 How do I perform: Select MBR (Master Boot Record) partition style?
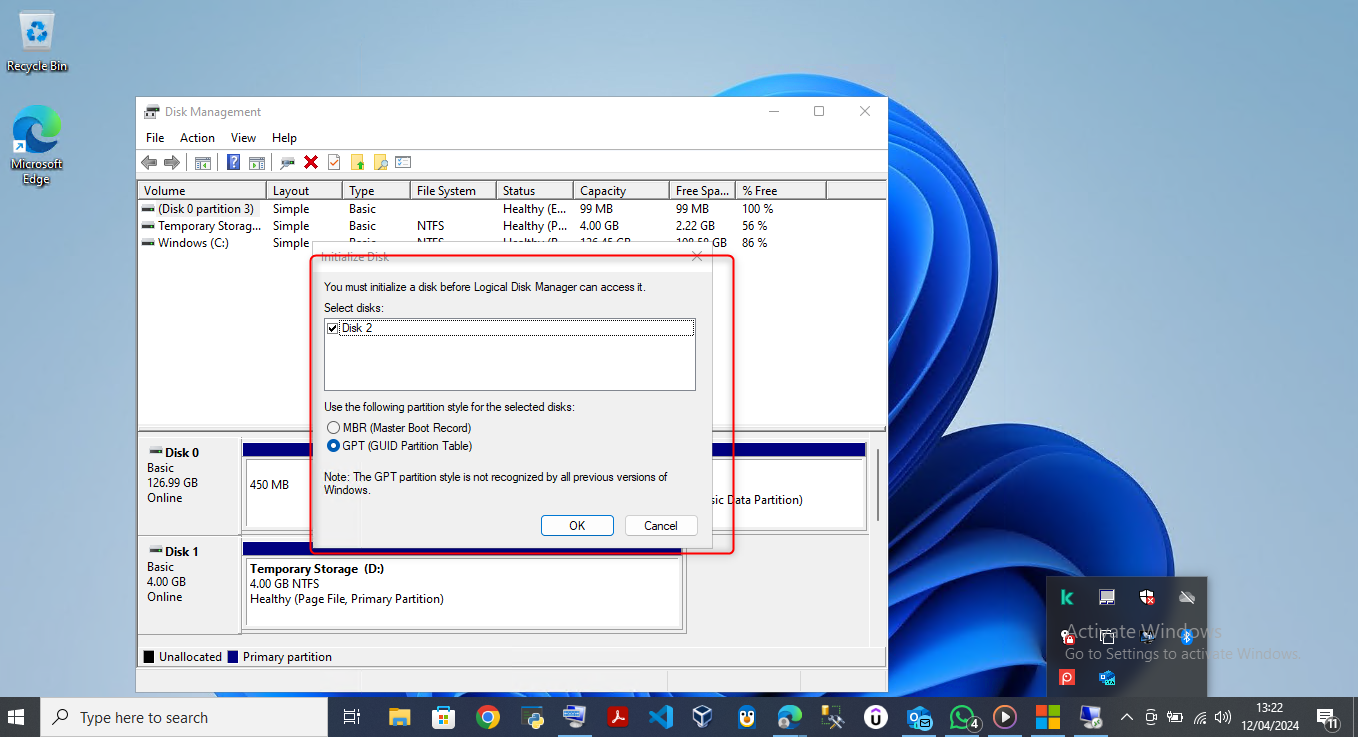(x=399, y=428)
